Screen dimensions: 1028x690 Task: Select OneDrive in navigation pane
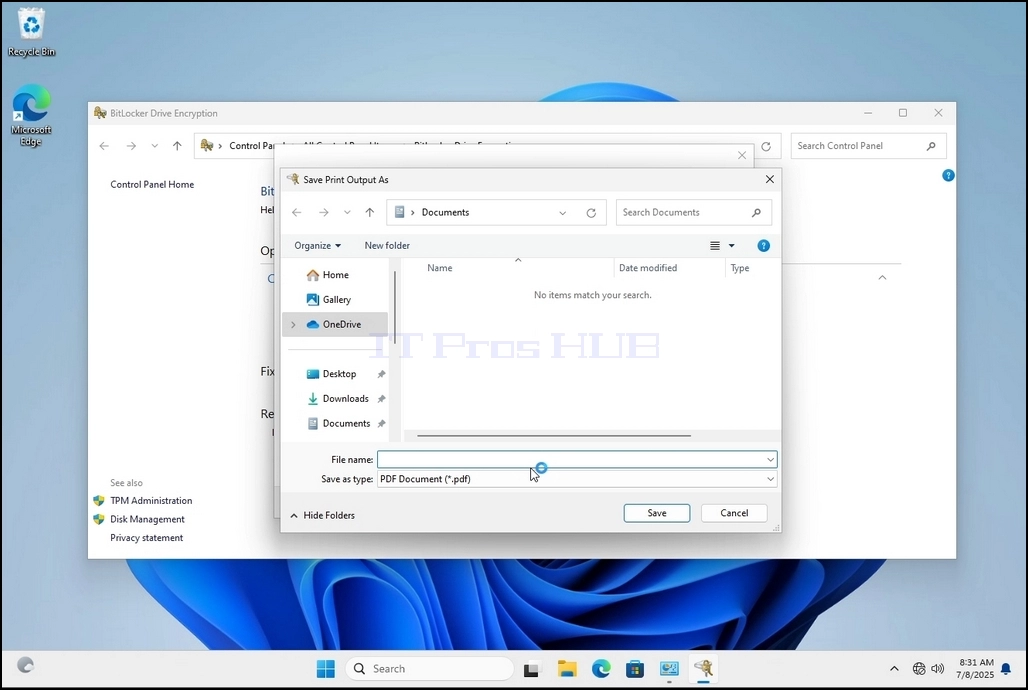(341, 324)
